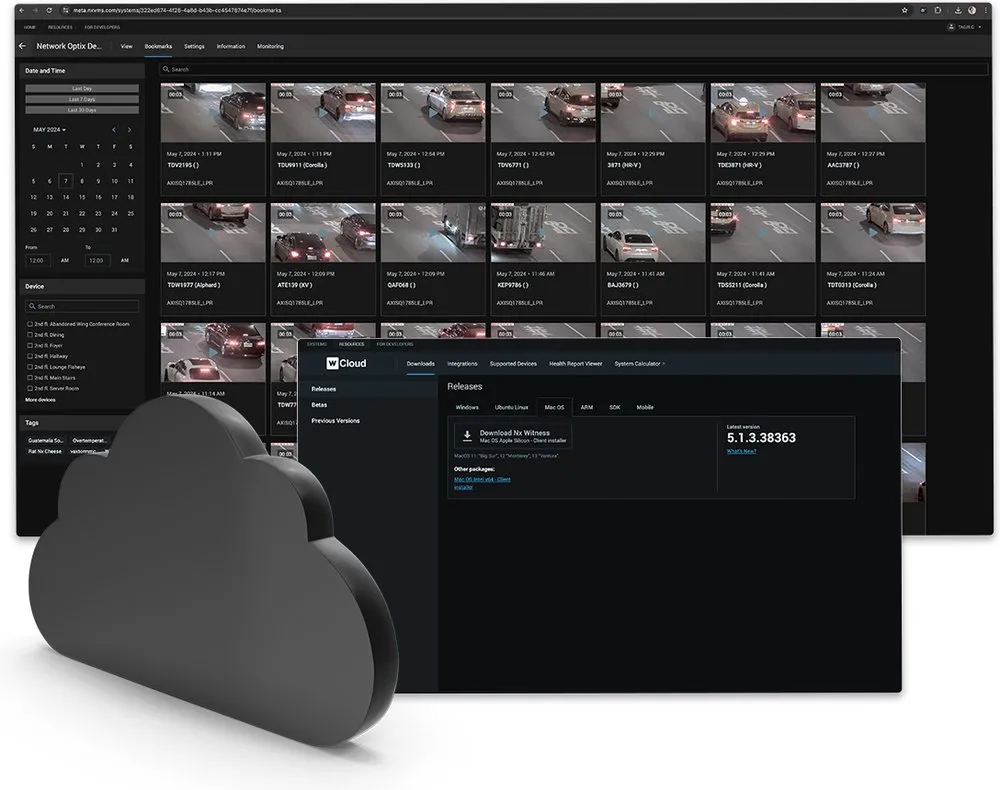Go to next month in calendar
Image resolution: width=1000 pixels, height=790 pixels.
tap(129, 129)
